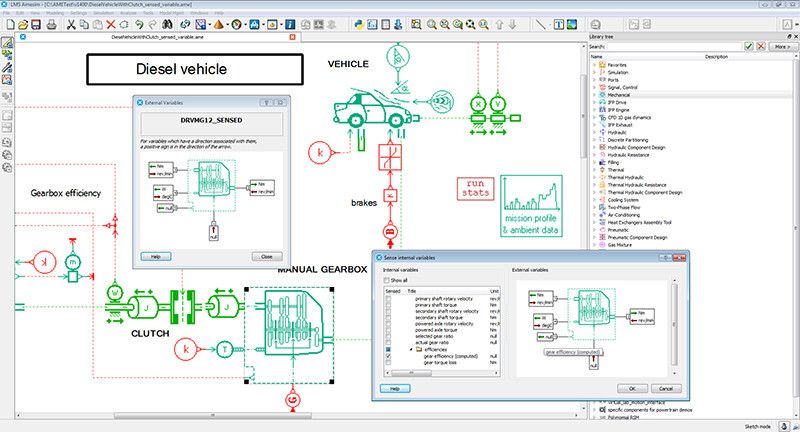Viewport: 800px width, 432px height.
Task: Click the Open folder toolbar icon
Action: [x=23, y=24]
